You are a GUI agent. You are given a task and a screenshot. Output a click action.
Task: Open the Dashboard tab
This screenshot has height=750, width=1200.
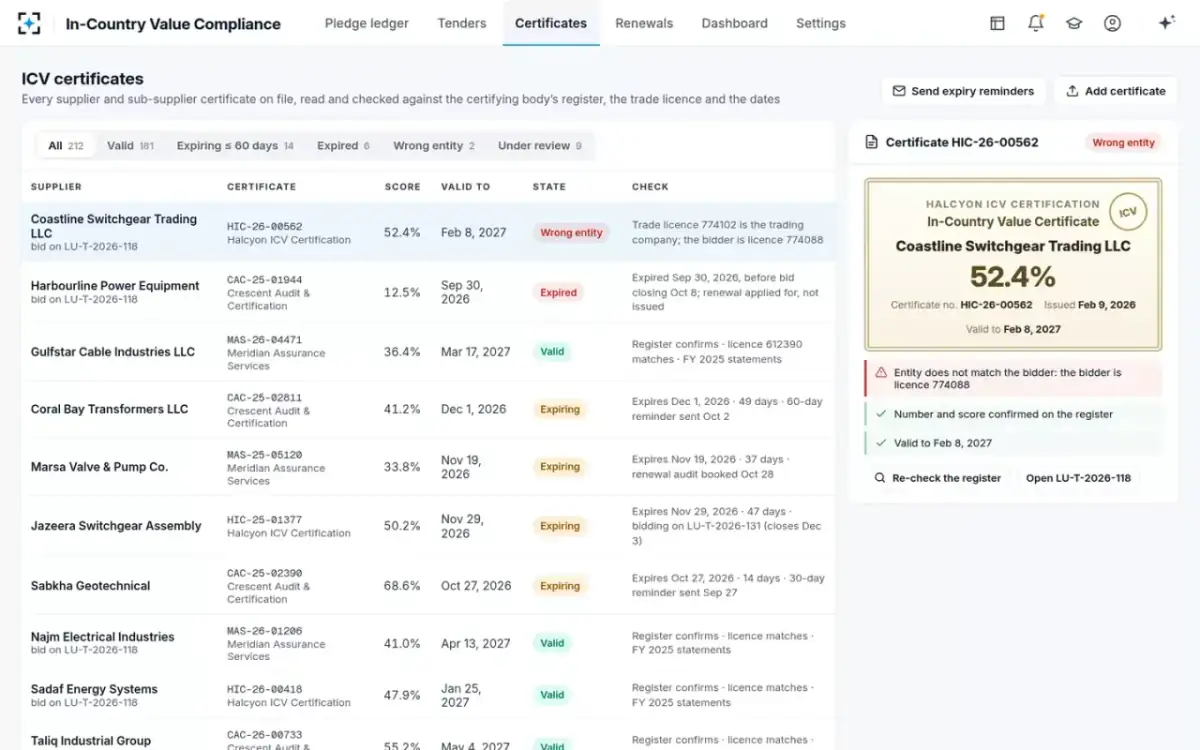click(735, 23)
